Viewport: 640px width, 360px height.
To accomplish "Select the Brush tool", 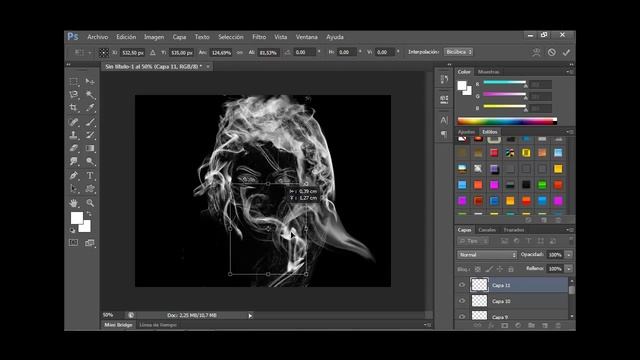I will click(90, 122).
